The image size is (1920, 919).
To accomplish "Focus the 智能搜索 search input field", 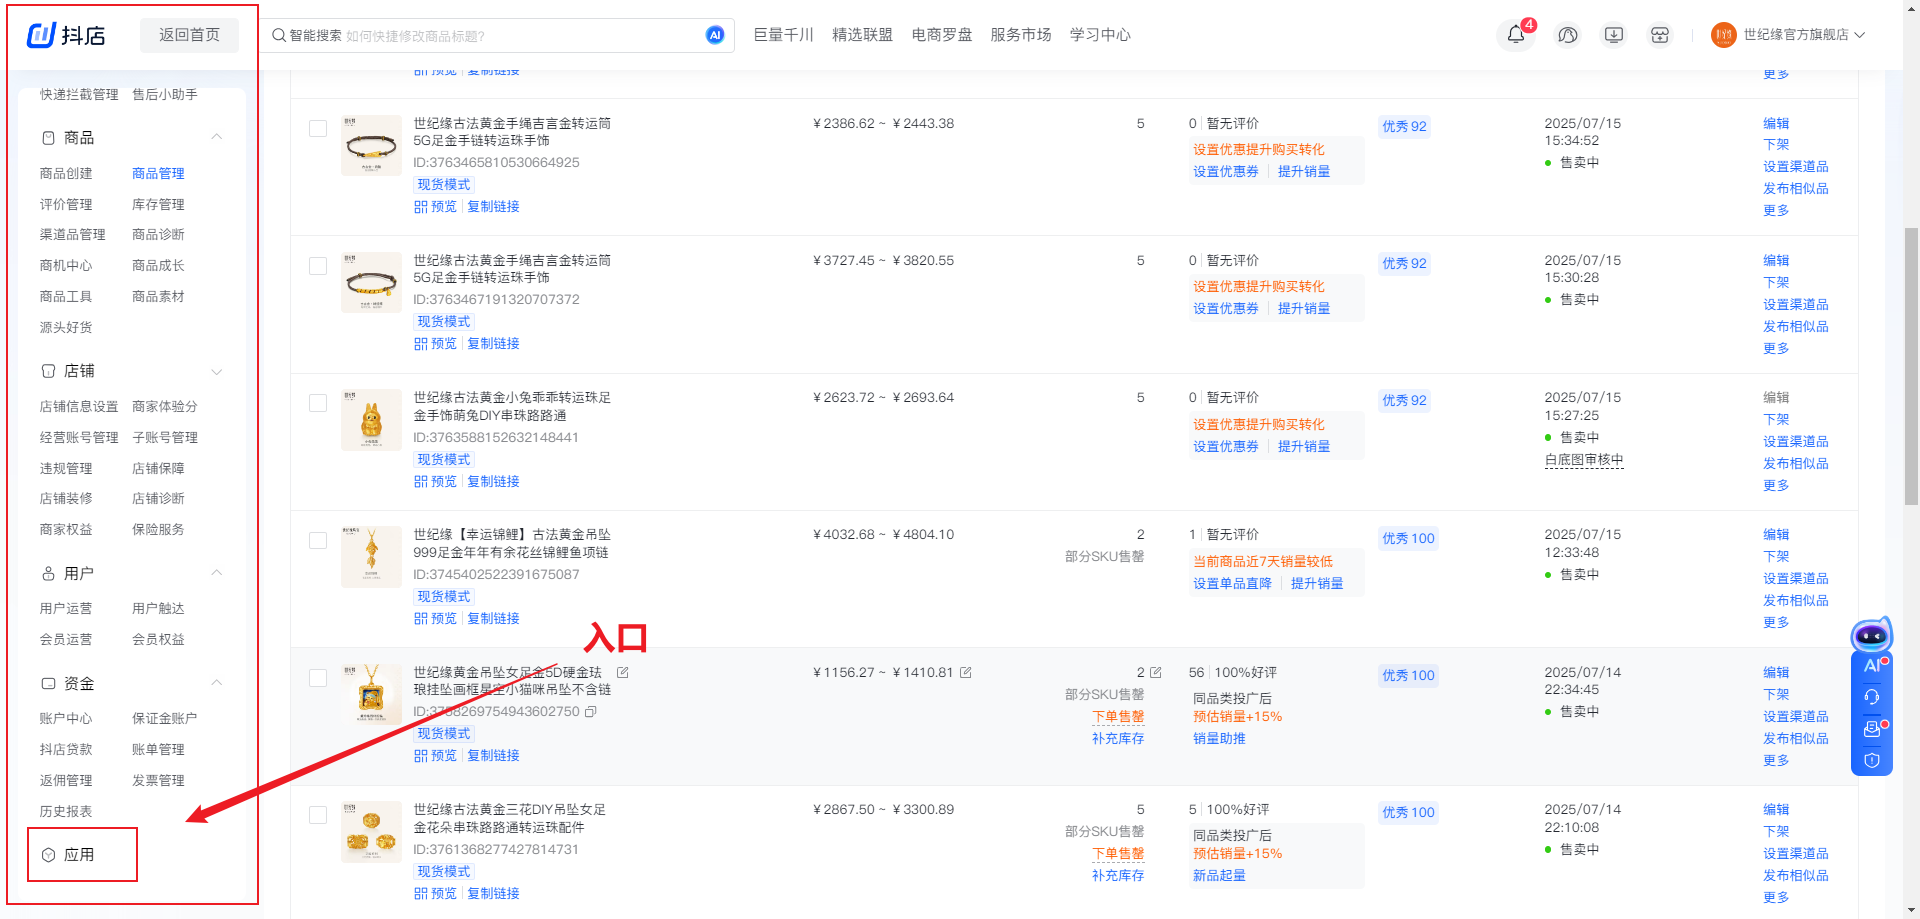I will [520, 36].
